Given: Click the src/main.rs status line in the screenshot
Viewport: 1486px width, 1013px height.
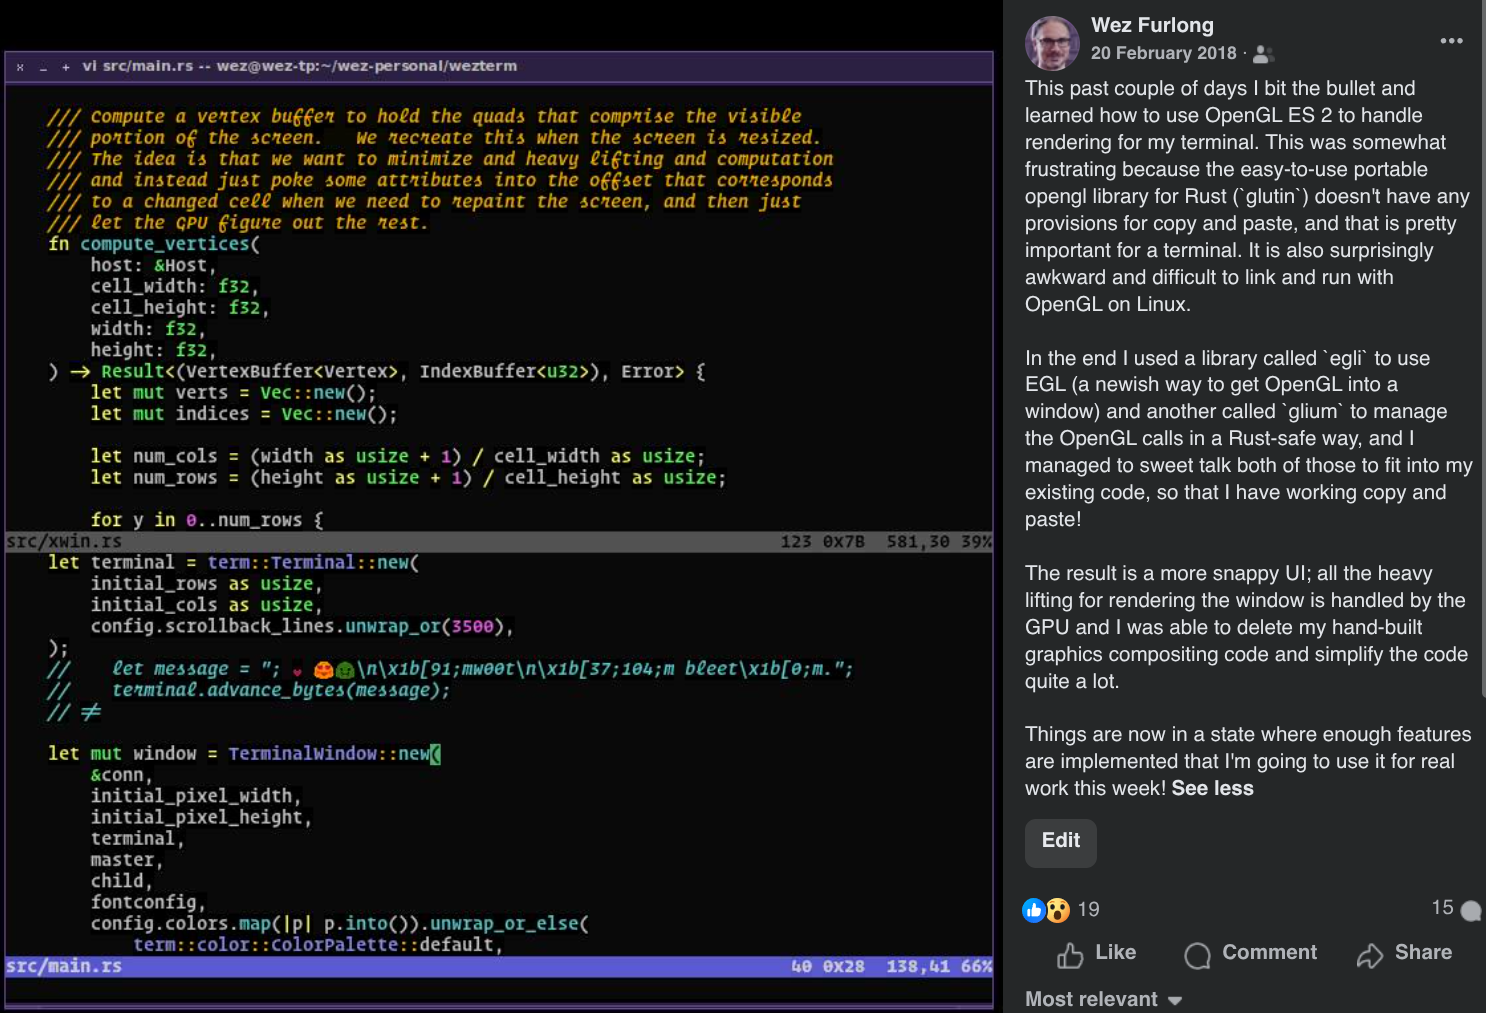Looking at the screenshot, I should tap(64, 966).
